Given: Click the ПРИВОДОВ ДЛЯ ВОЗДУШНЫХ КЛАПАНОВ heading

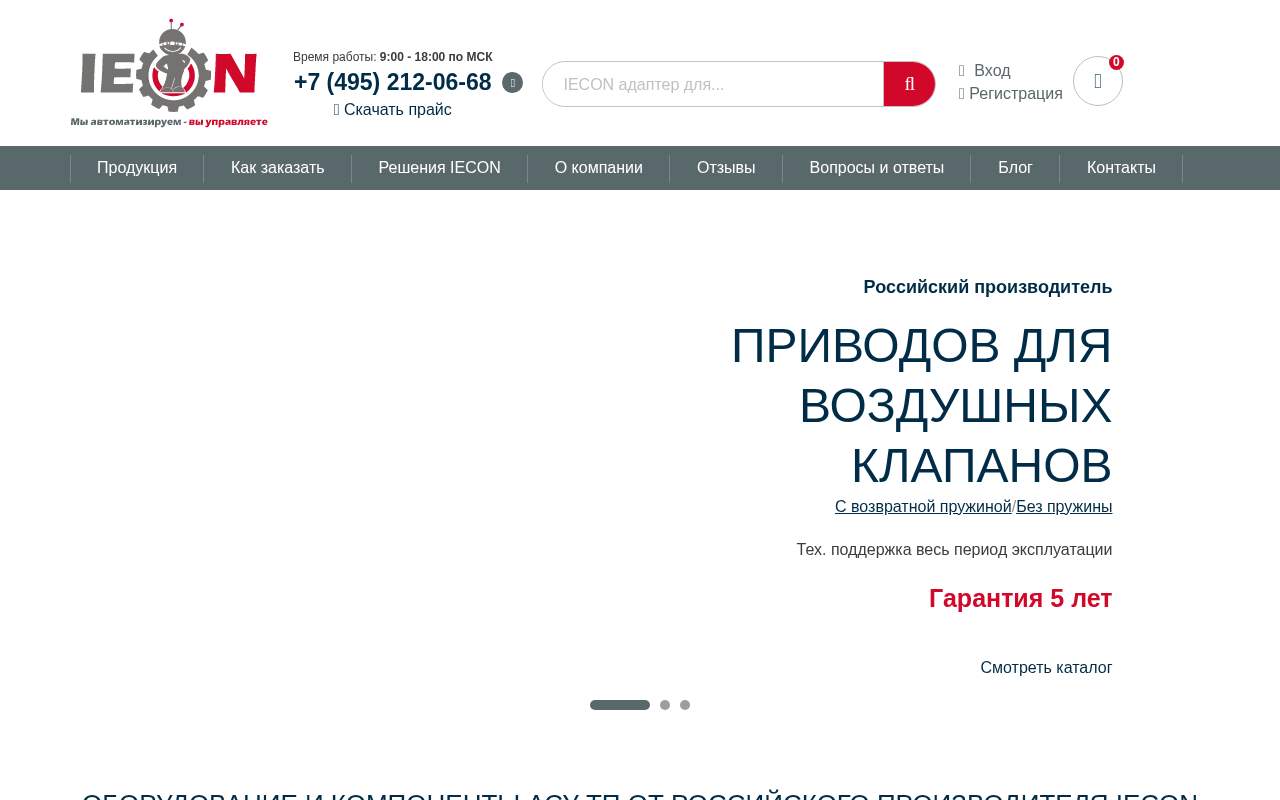Looking at the screenshot, I should 921,405.
